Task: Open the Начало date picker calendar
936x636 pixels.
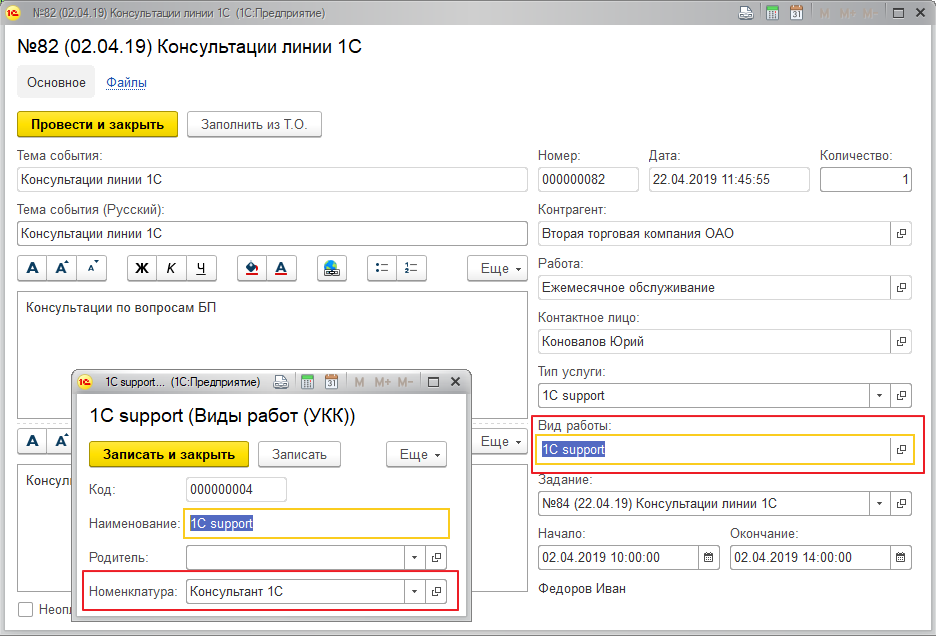Action: [709, 558]
